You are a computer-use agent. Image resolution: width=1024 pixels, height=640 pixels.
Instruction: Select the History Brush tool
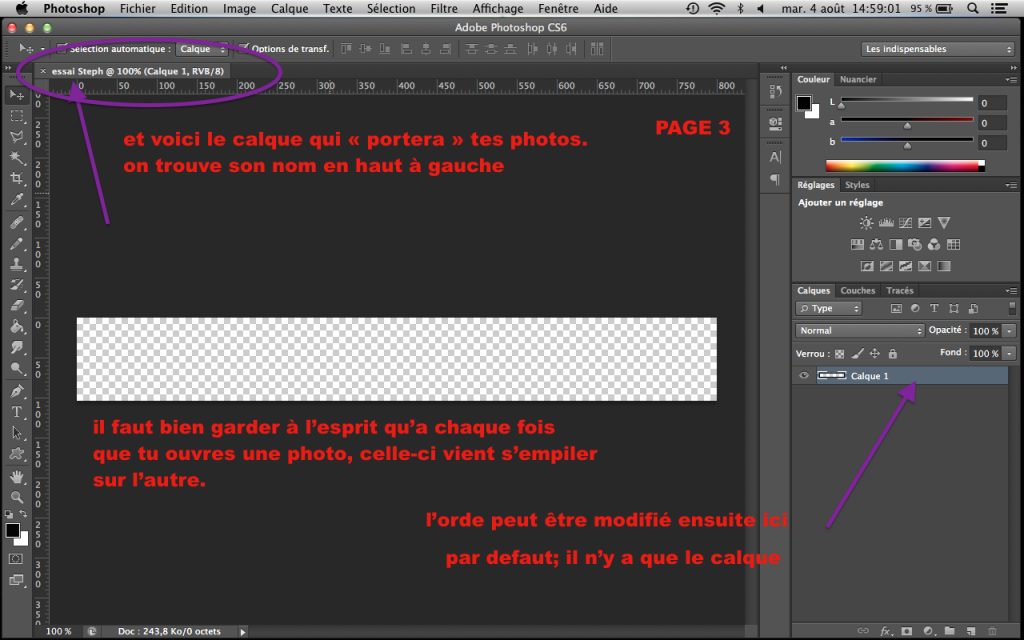(x=17, y=285)
